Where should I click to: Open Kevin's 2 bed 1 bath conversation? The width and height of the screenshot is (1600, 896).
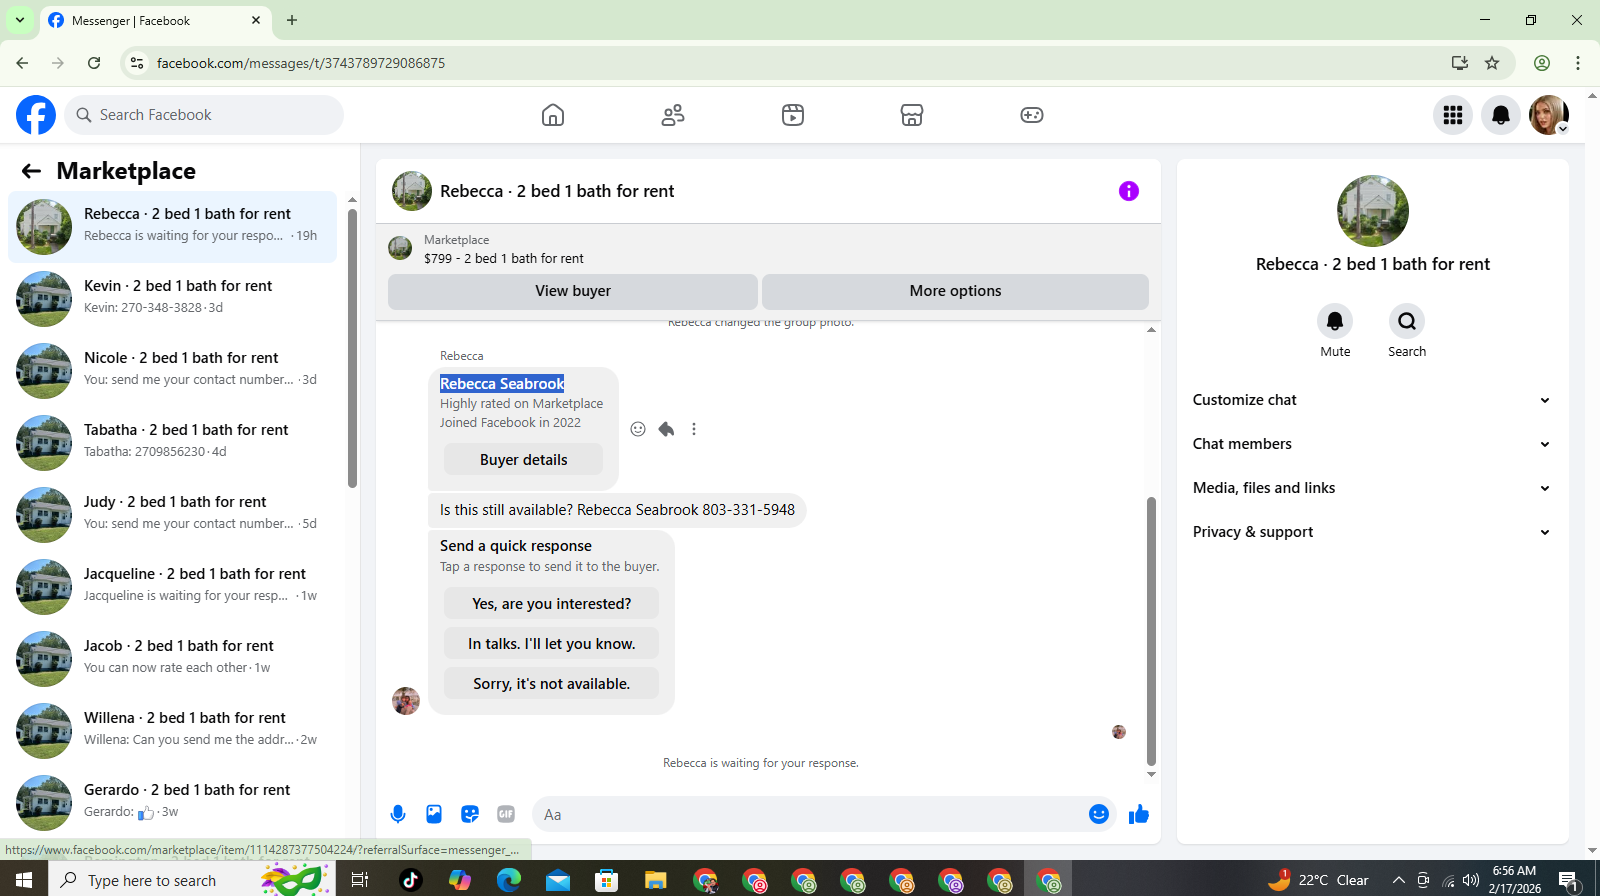173,299
